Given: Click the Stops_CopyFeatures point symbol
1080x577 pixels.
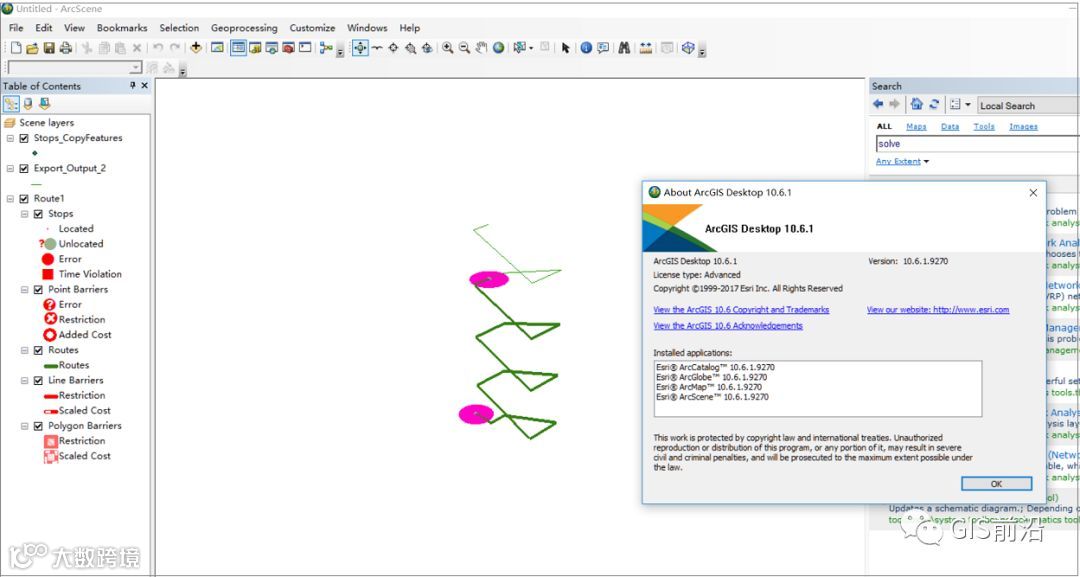Looking at the screenshot, I should [35, 153].
